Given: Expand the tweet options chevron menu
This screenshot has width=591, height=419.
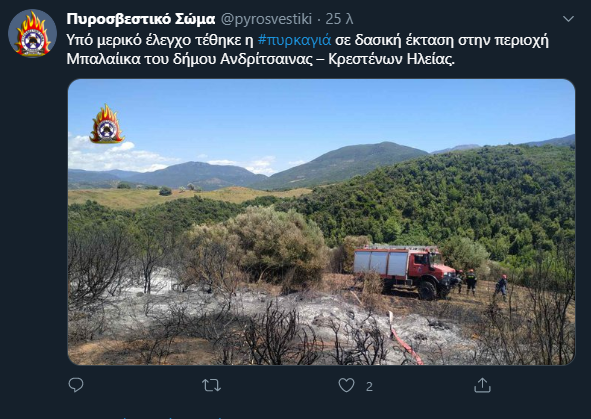Looking at the screenshot, I should pos(568,18).
